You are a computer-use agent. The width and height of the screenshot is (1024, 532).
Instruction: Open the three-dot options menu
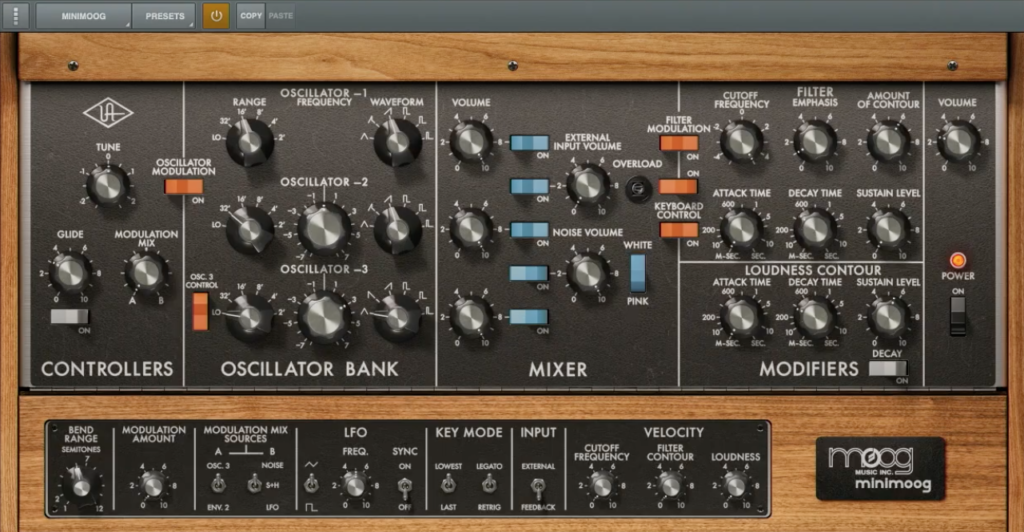click(x=16, y=16)
